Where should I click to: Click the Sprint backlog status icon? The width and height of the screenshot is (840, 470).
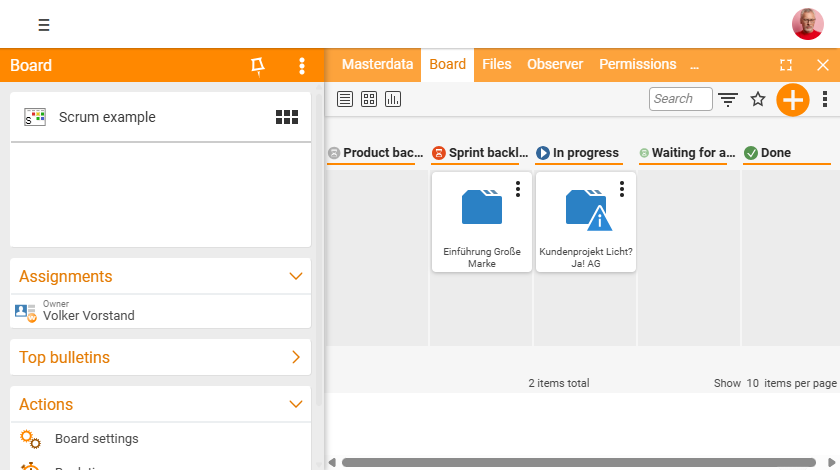coord(439,153)
